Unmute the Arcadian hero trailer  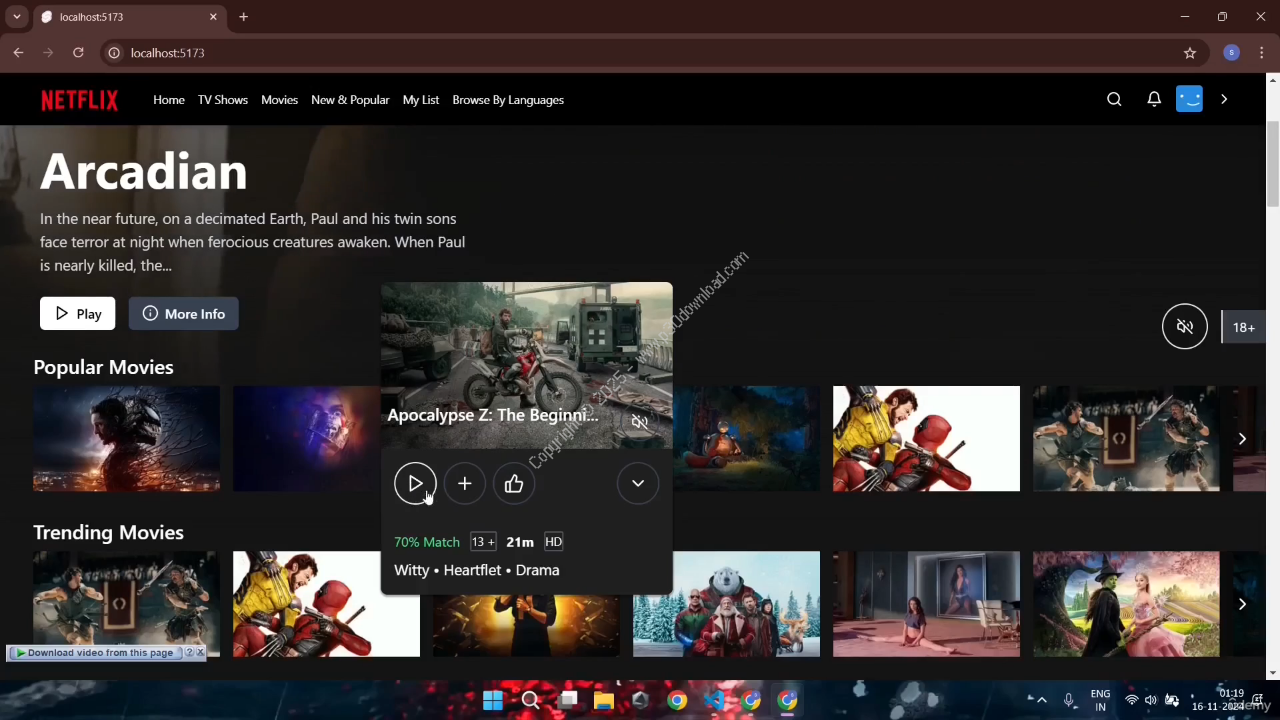[x=1185, y=327]
